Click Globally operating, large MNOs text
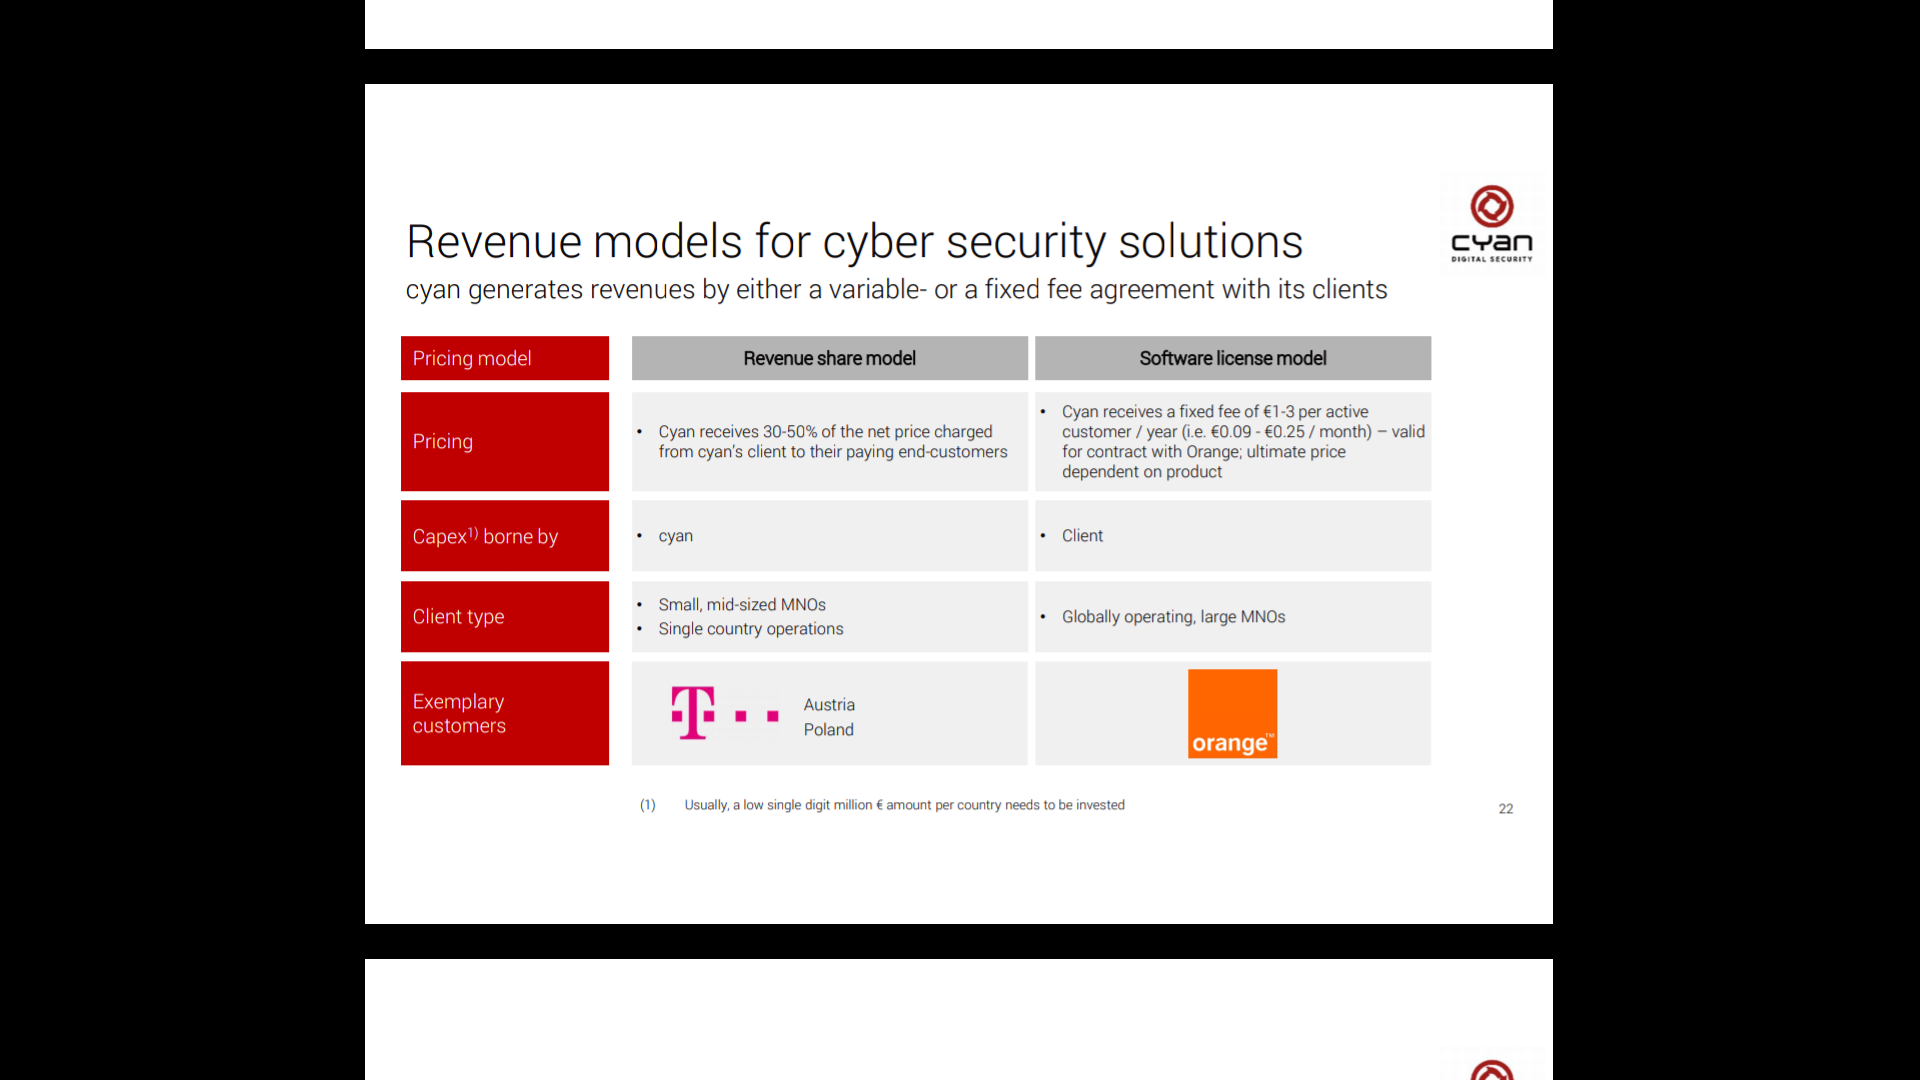This screenshot has height=1080, width=1920. [1173, 617]
